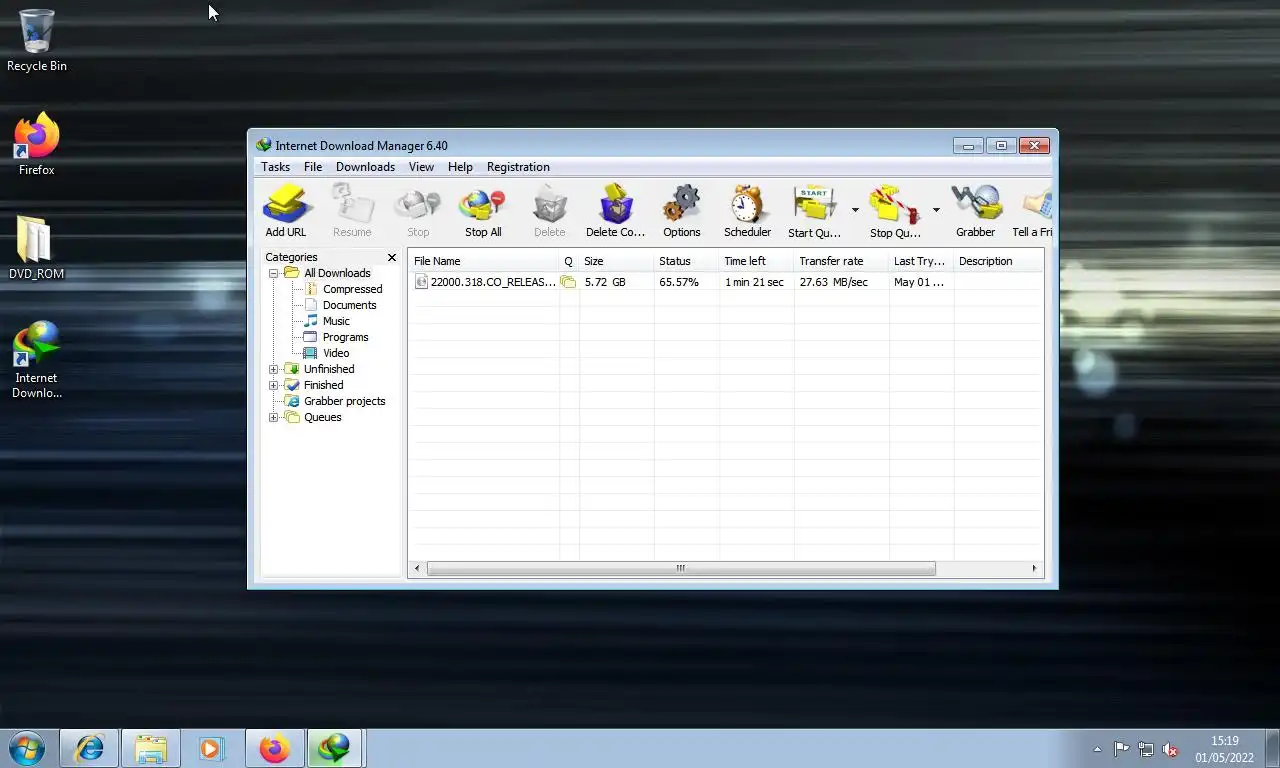Sort by File Name column header
Screen dimensions: 1280x768
point(484,261)
